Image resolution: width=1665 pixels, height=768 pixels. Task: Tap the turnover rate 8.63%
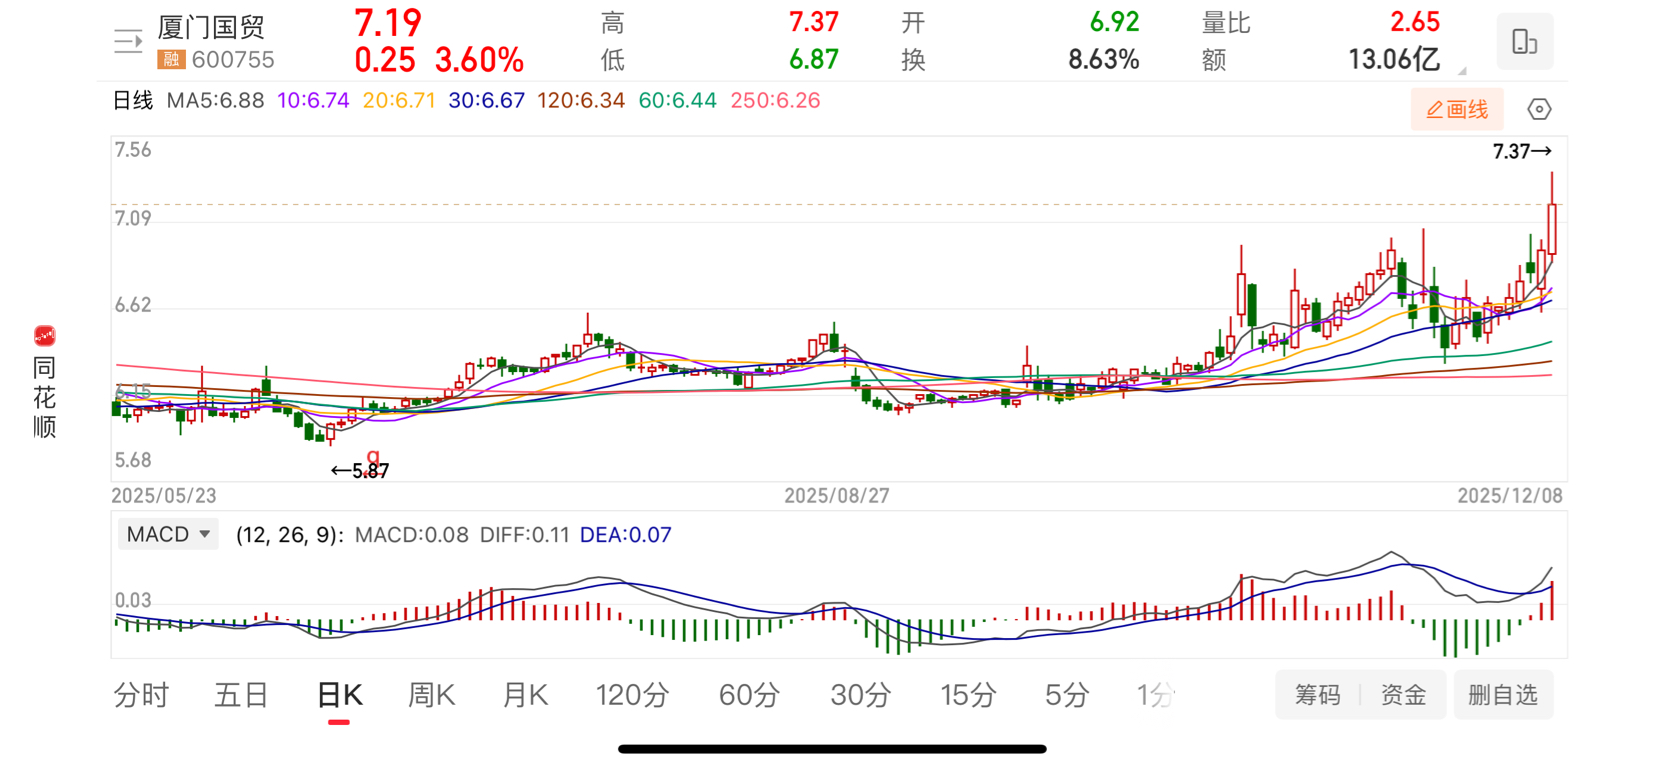pos(1104,60)
